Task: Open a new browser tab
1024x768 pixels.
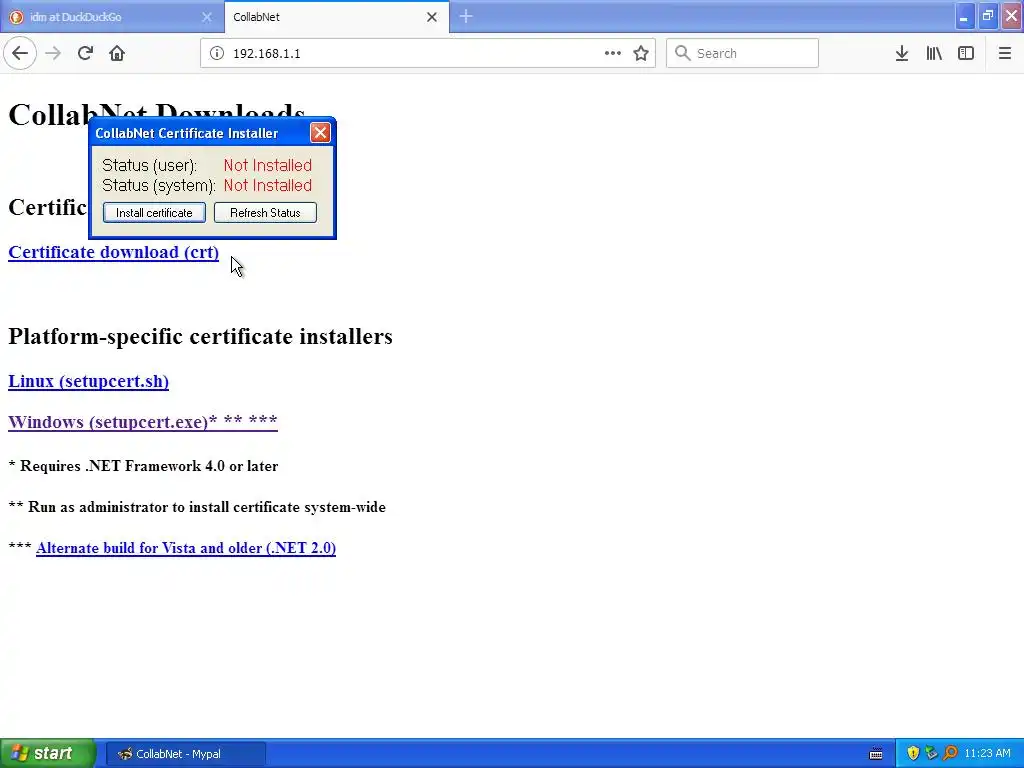Action: tap(466, 16)
